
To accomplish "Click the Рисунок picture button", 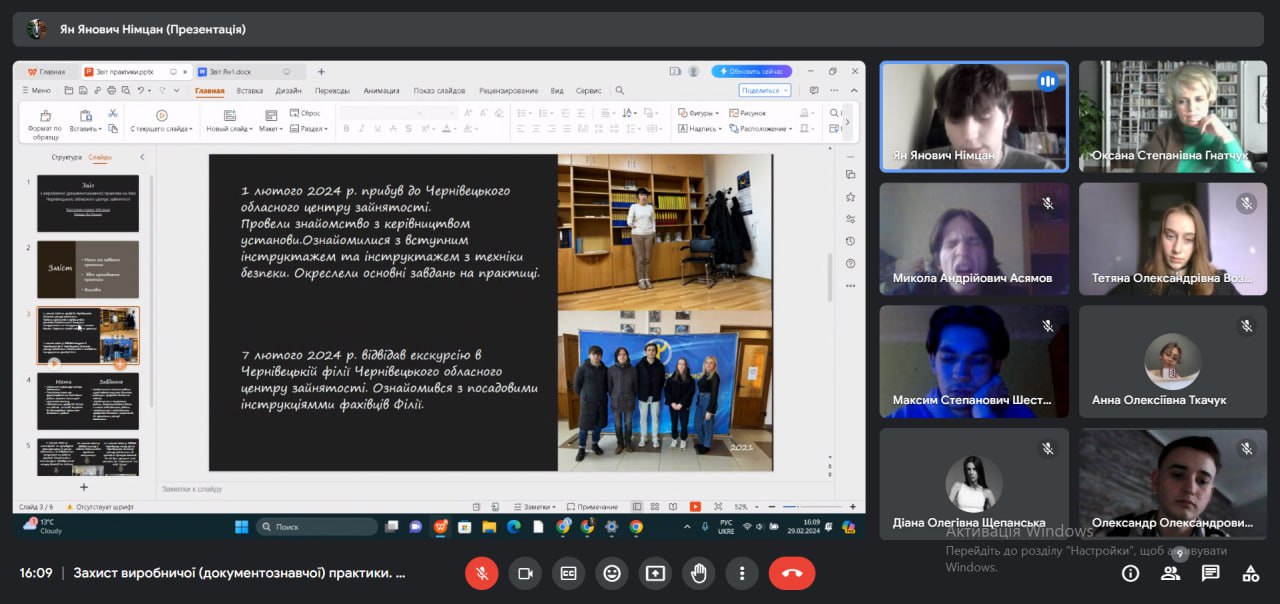I will (748, 114).
